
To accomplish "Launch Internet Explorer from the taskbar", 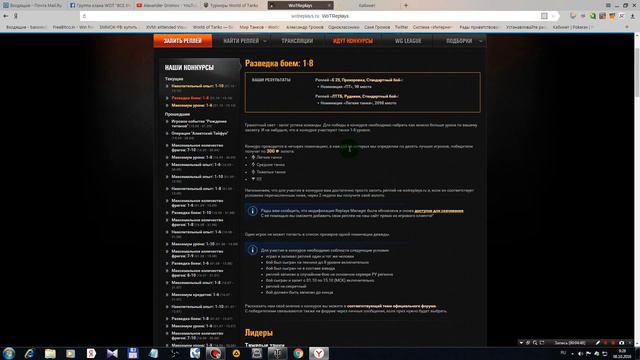I will pyautogui.click(x=29, y=353).
